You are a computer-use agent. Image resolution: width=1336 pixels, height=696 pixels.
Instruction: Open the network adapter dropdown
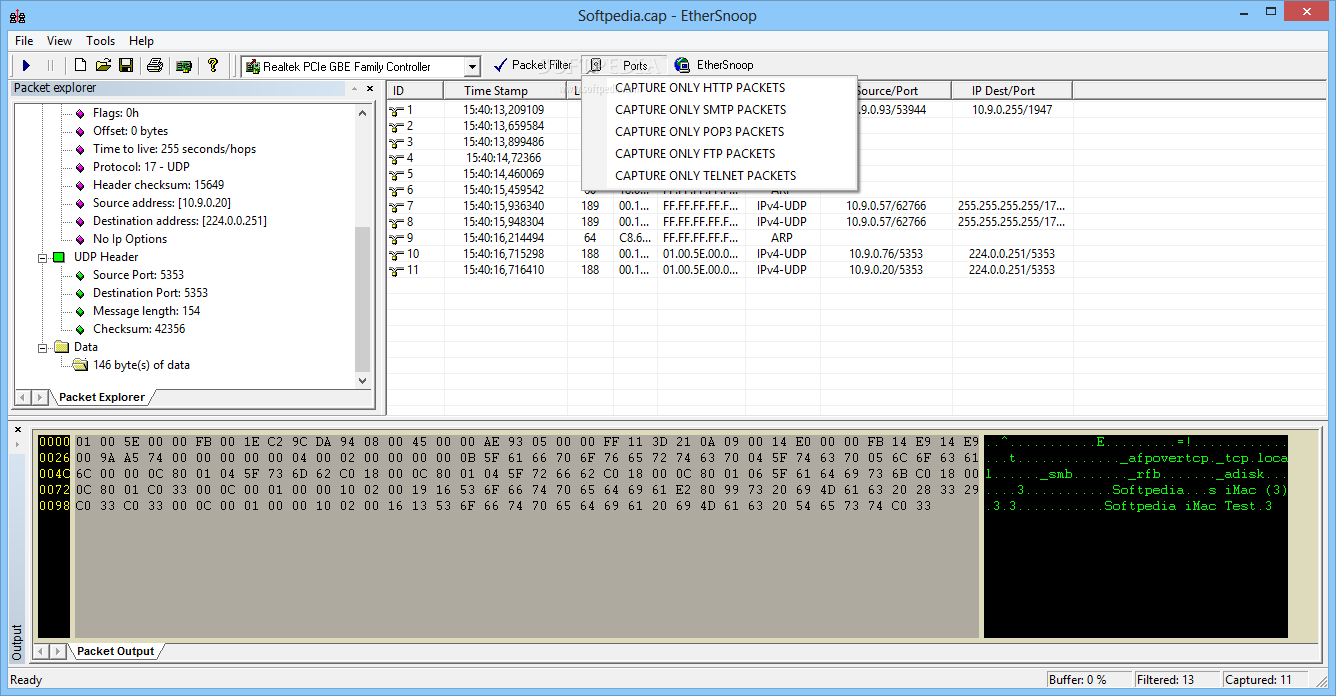[x=472, y=67]
